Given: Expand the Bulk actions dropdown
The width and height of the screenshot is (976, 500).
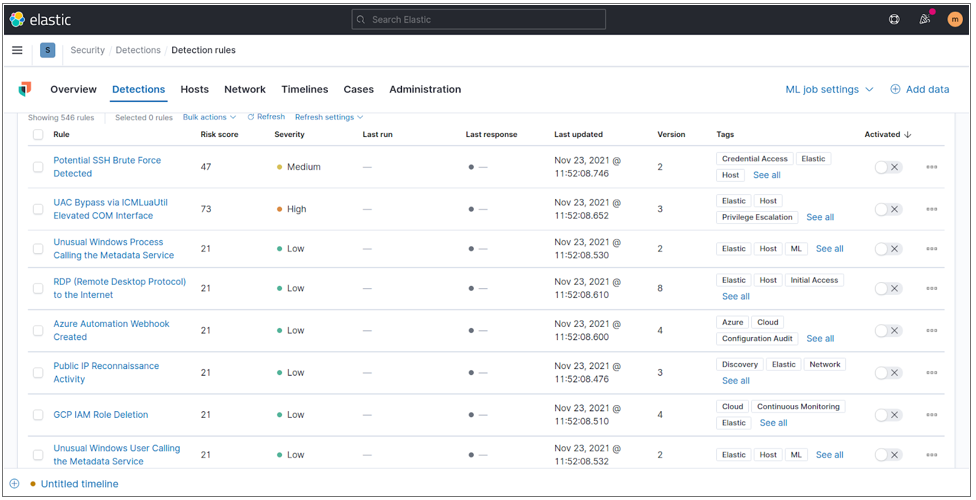Looking at the screenshot, I should 209,117.
